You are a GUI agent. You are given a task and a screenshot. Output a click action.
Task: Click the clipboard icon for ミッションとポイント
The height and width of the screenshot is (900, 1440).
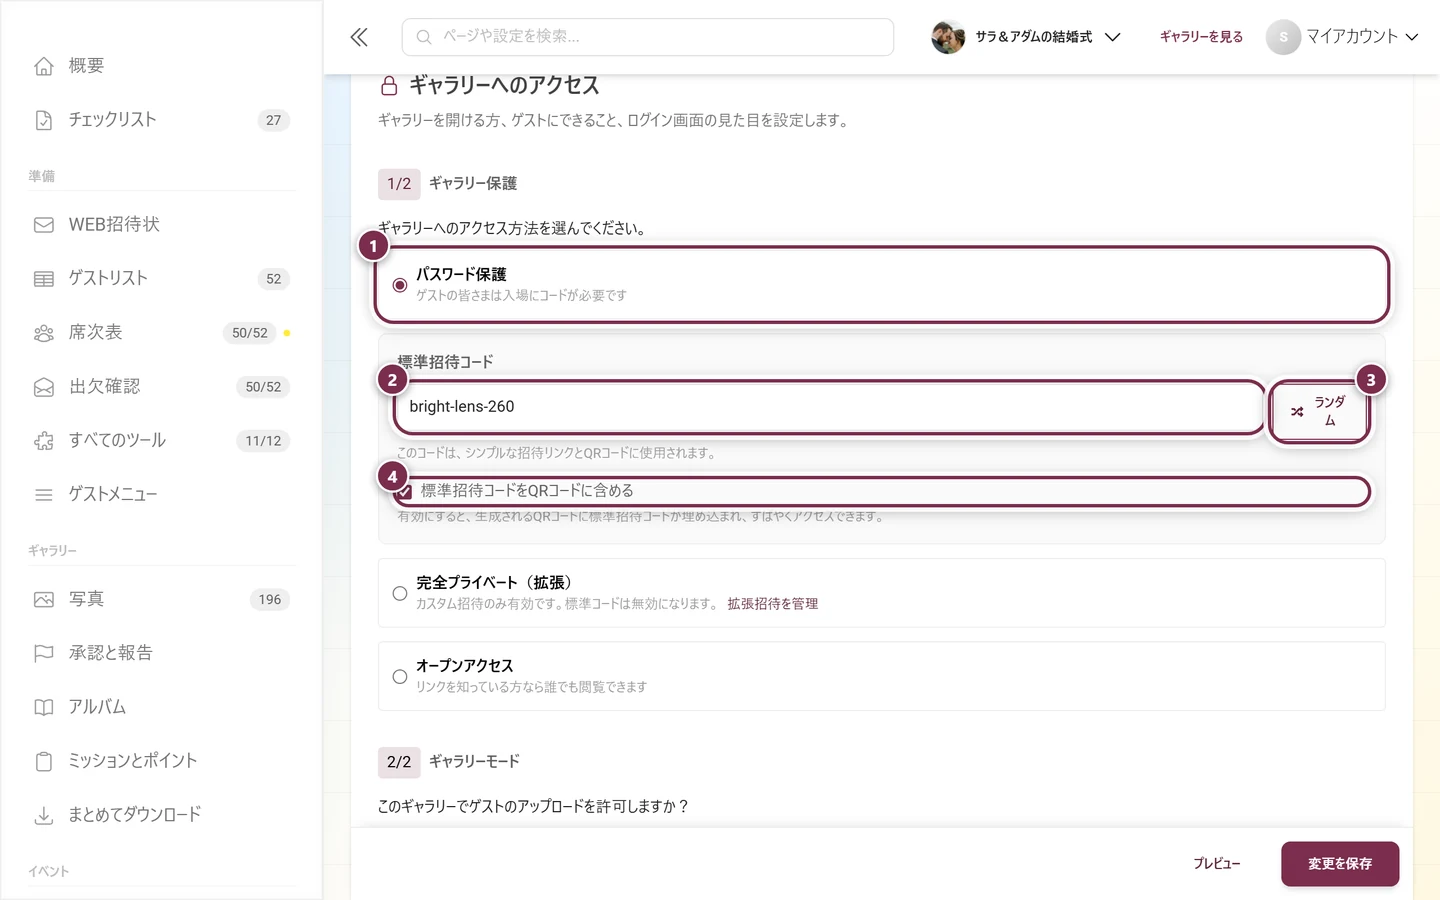point(44,762)
